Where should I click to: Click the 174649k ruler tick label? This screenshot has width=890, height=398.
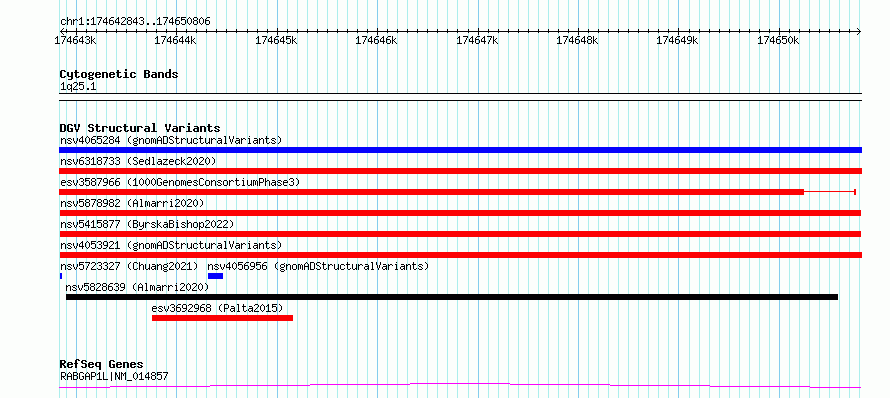click(678, 41)
